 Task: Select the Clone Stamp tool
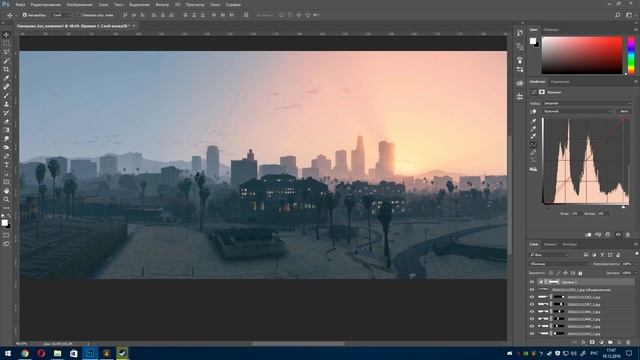(x=6, y=104)
